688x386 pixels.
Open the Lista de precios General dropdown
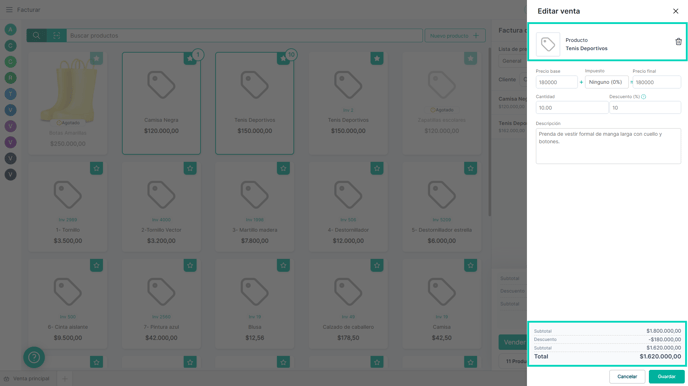click(512, 61)
